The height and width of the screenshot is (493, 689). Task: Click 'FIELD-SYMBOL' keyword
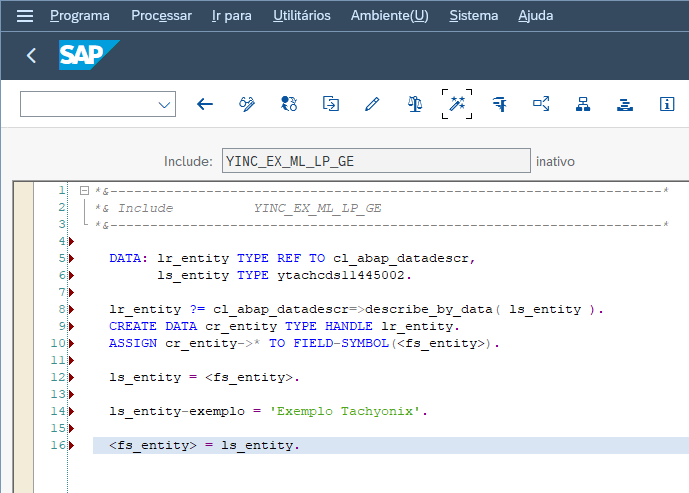point(341,343)
